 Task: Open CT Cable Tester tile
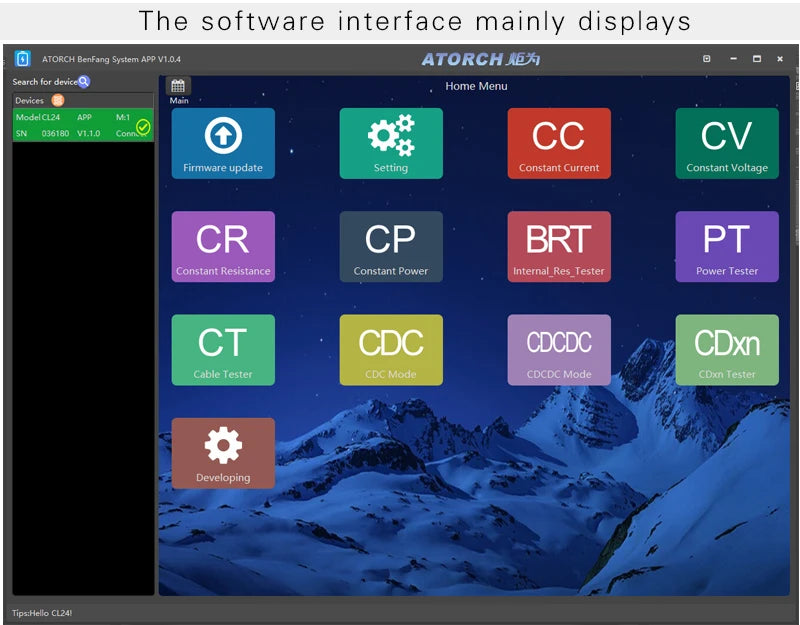223,350
